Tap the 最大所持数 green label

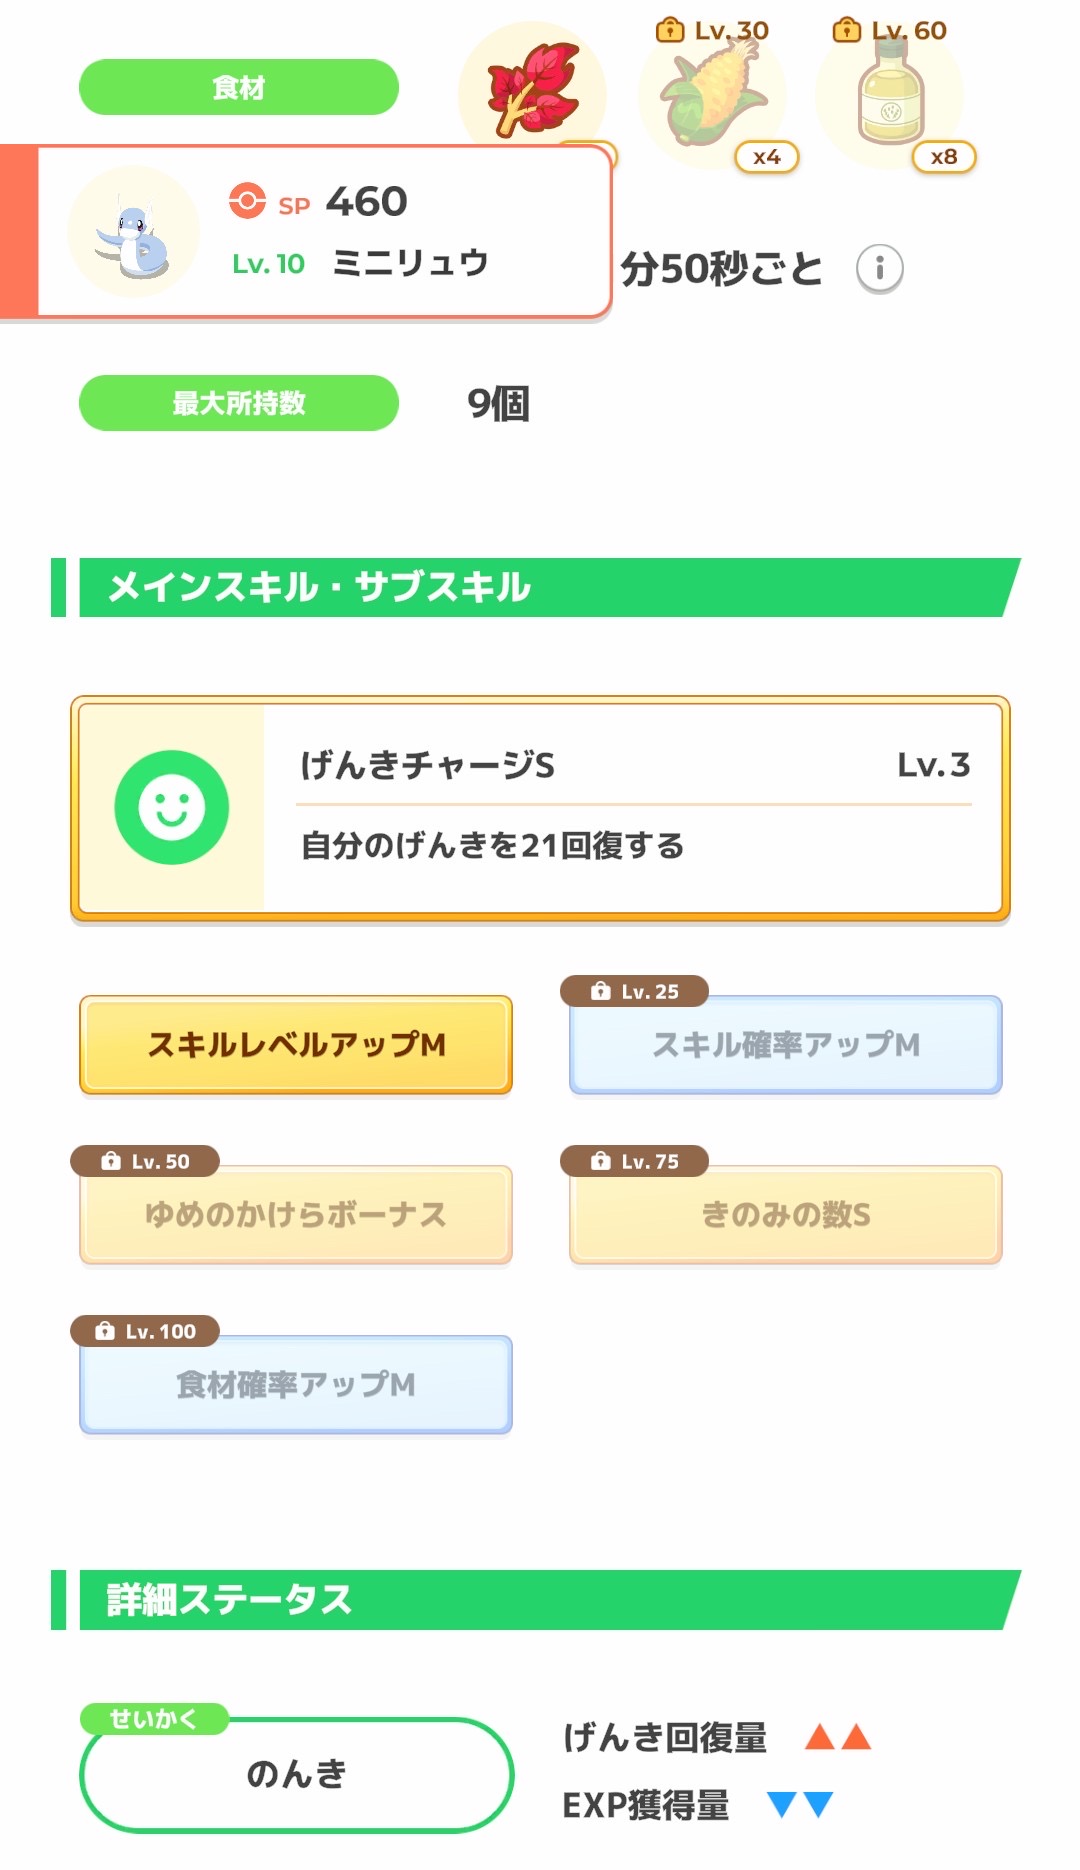coord(239,403)
